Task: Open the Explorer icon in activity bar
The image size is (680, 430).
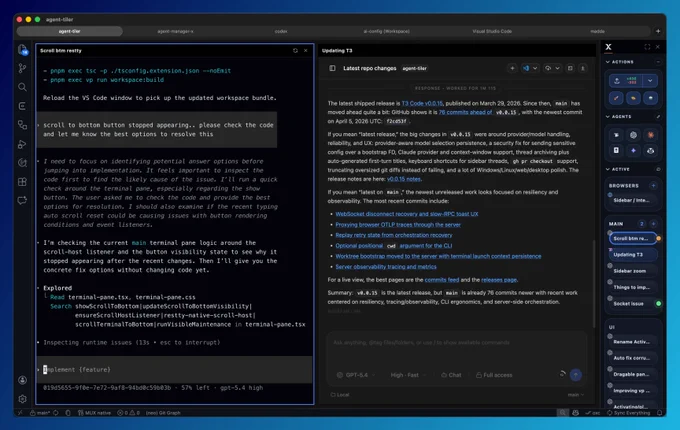Action: coord(23,50)
